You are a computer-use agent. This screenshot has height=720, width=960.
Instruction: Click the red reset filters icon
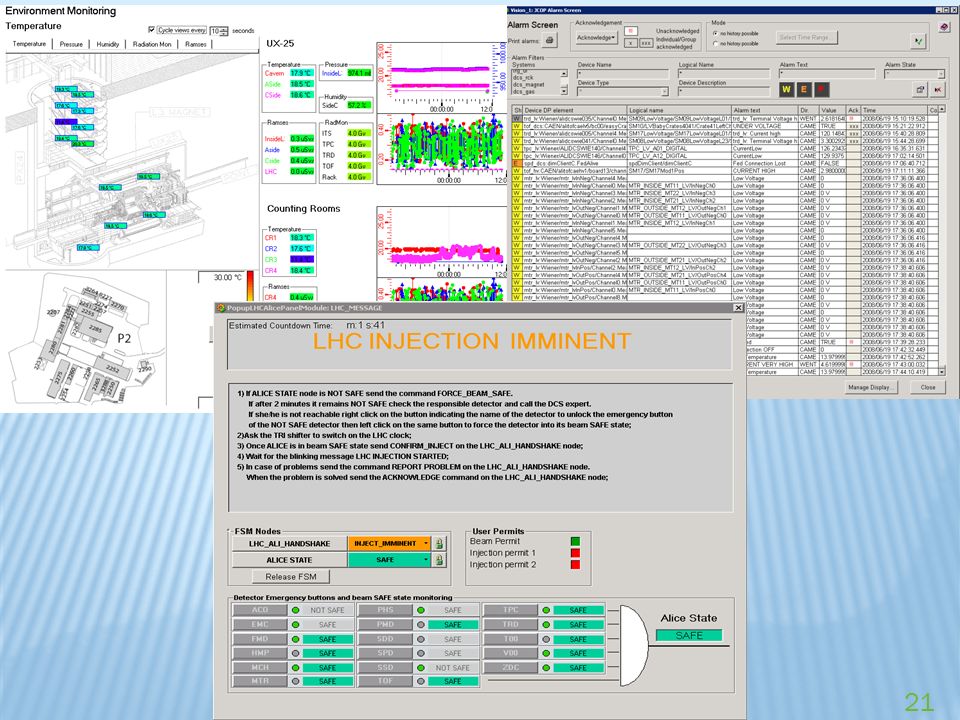point(937,89)
